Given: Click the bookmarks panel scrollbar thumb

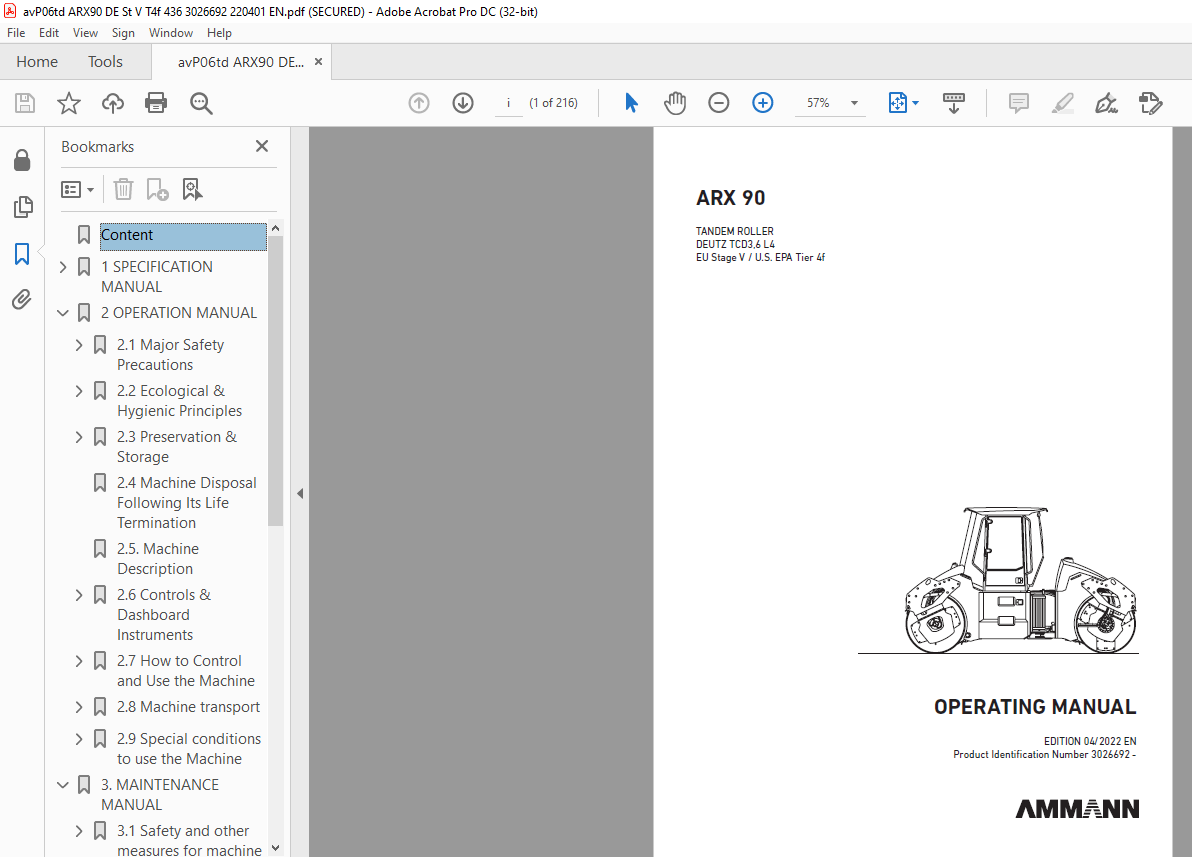Looking at the screenshot, I should [275, 380].
